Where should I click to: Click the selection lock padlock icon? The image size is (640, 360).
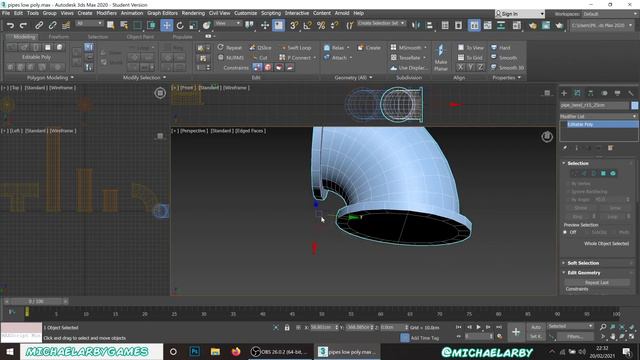tap(287, 327)
